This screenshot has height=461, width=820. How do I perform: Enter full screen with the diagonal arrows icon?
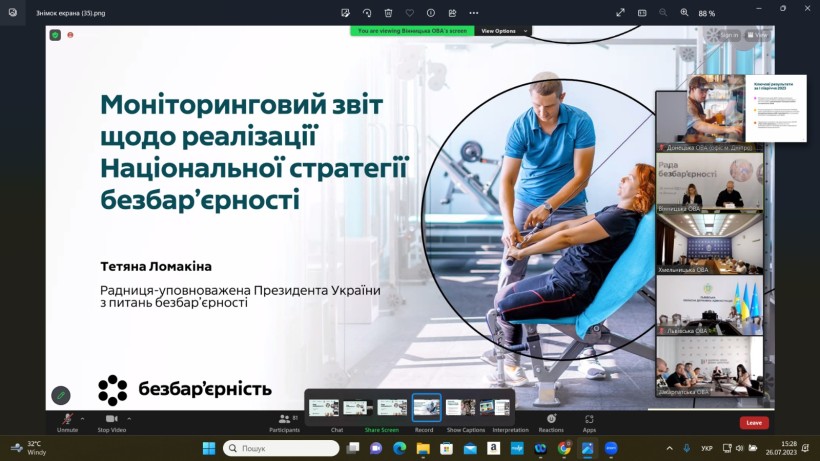(x=620, y=13)
